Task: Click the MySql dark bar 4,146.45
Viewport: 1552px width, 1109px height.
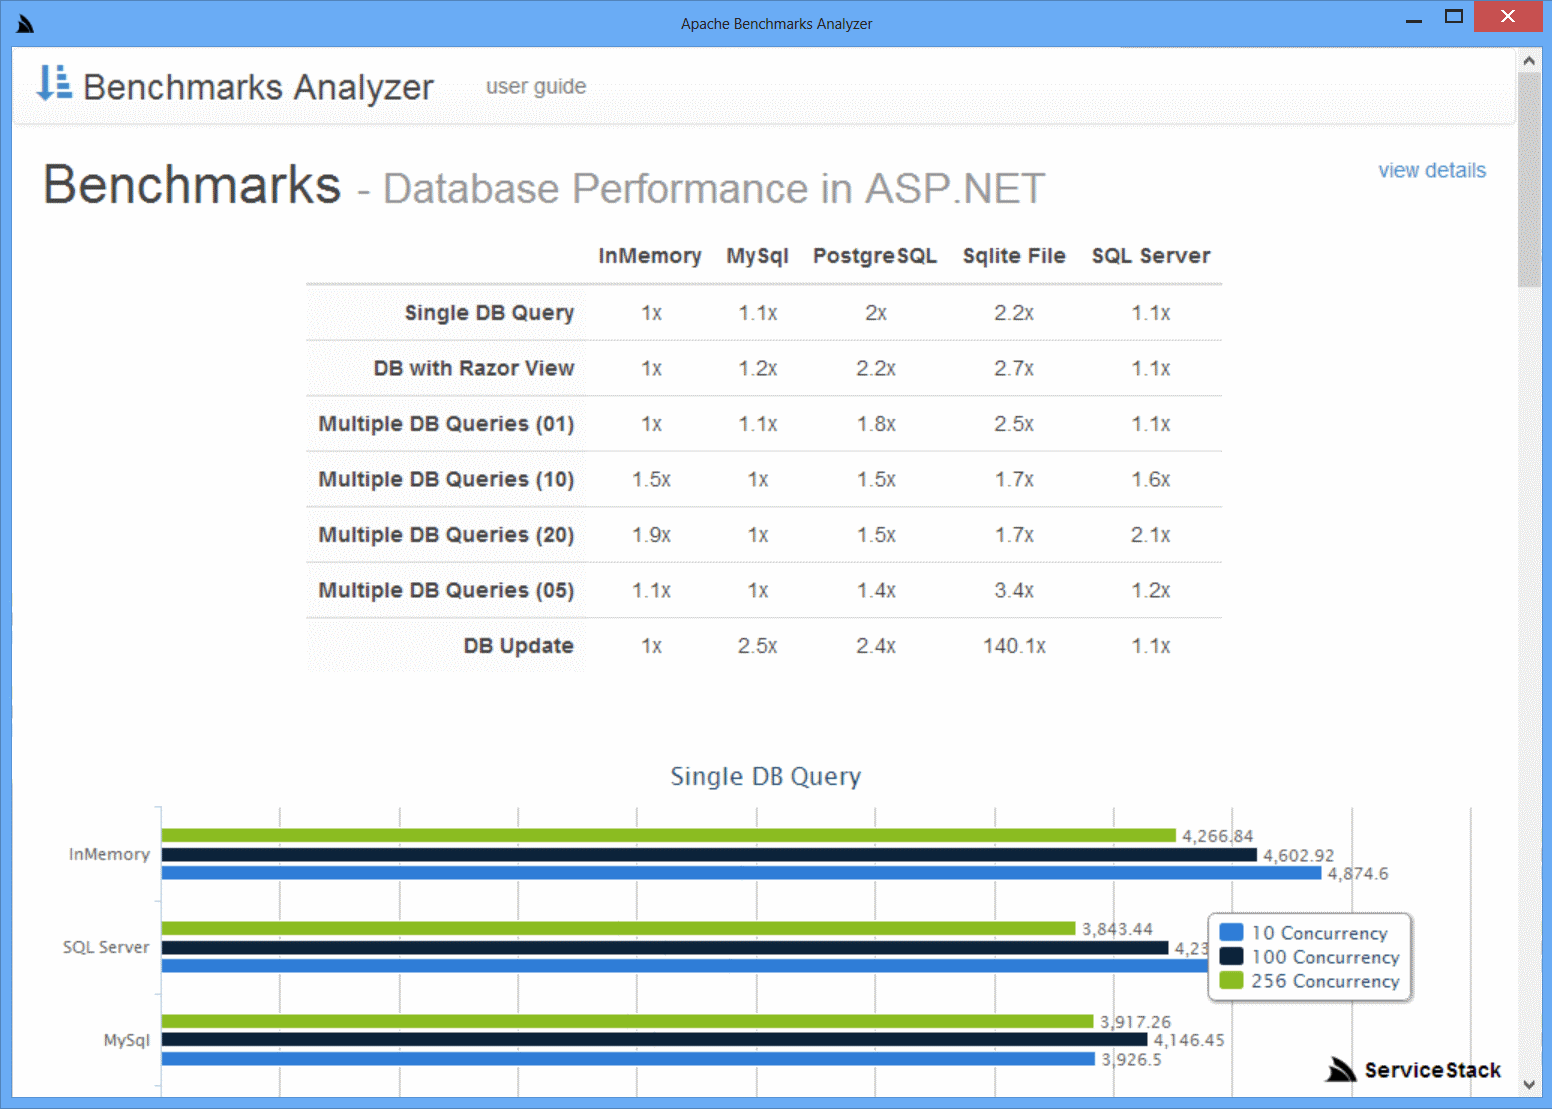Action: (x=654, y=1040)
